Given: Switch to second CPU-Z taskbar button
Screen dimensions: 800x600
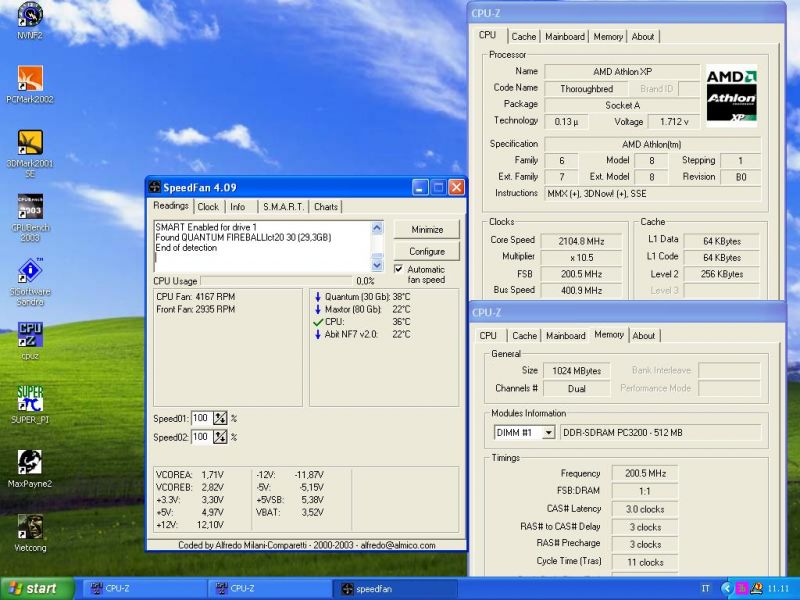Looking at the screenshot, I should click(x=268, y=588).
